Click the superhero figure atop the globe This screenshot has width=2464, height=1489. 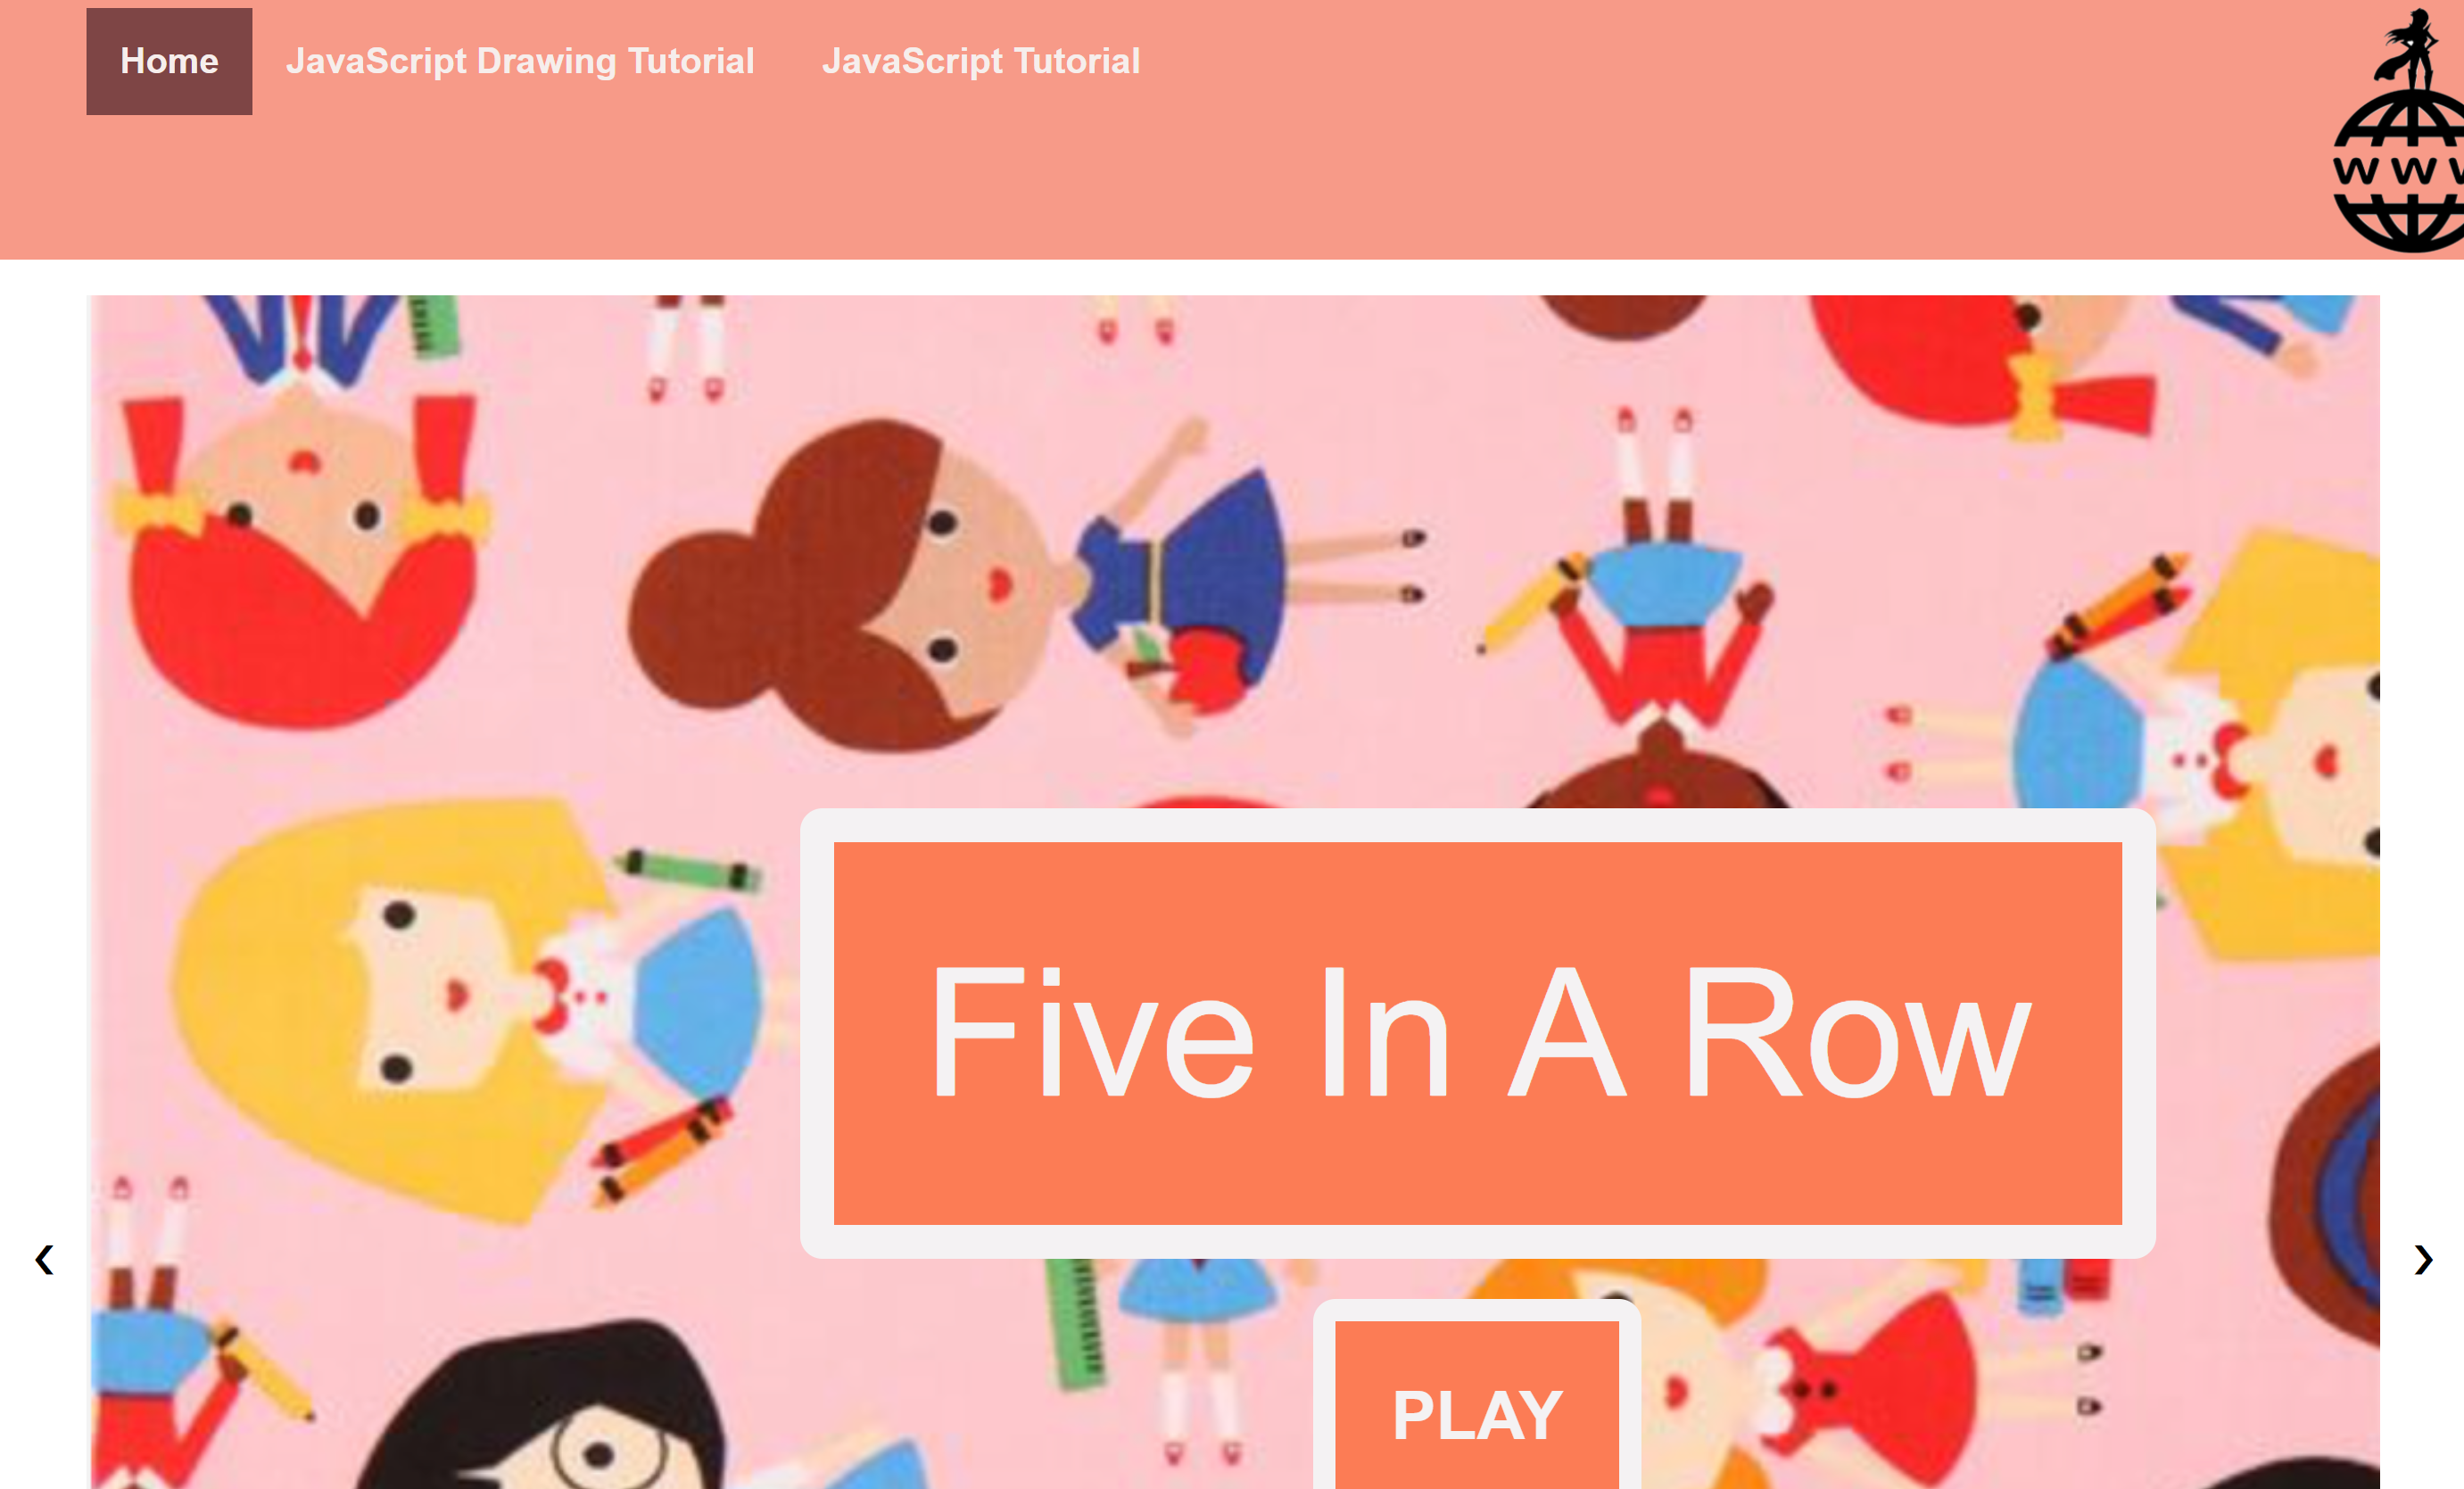pos(2410,48)
